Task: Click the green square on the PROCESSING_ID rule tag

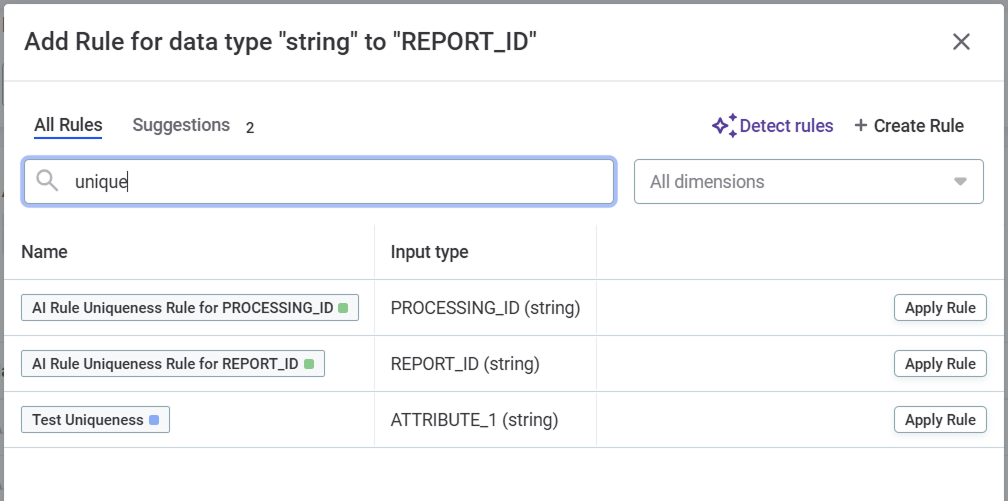Action: point(343,308)
